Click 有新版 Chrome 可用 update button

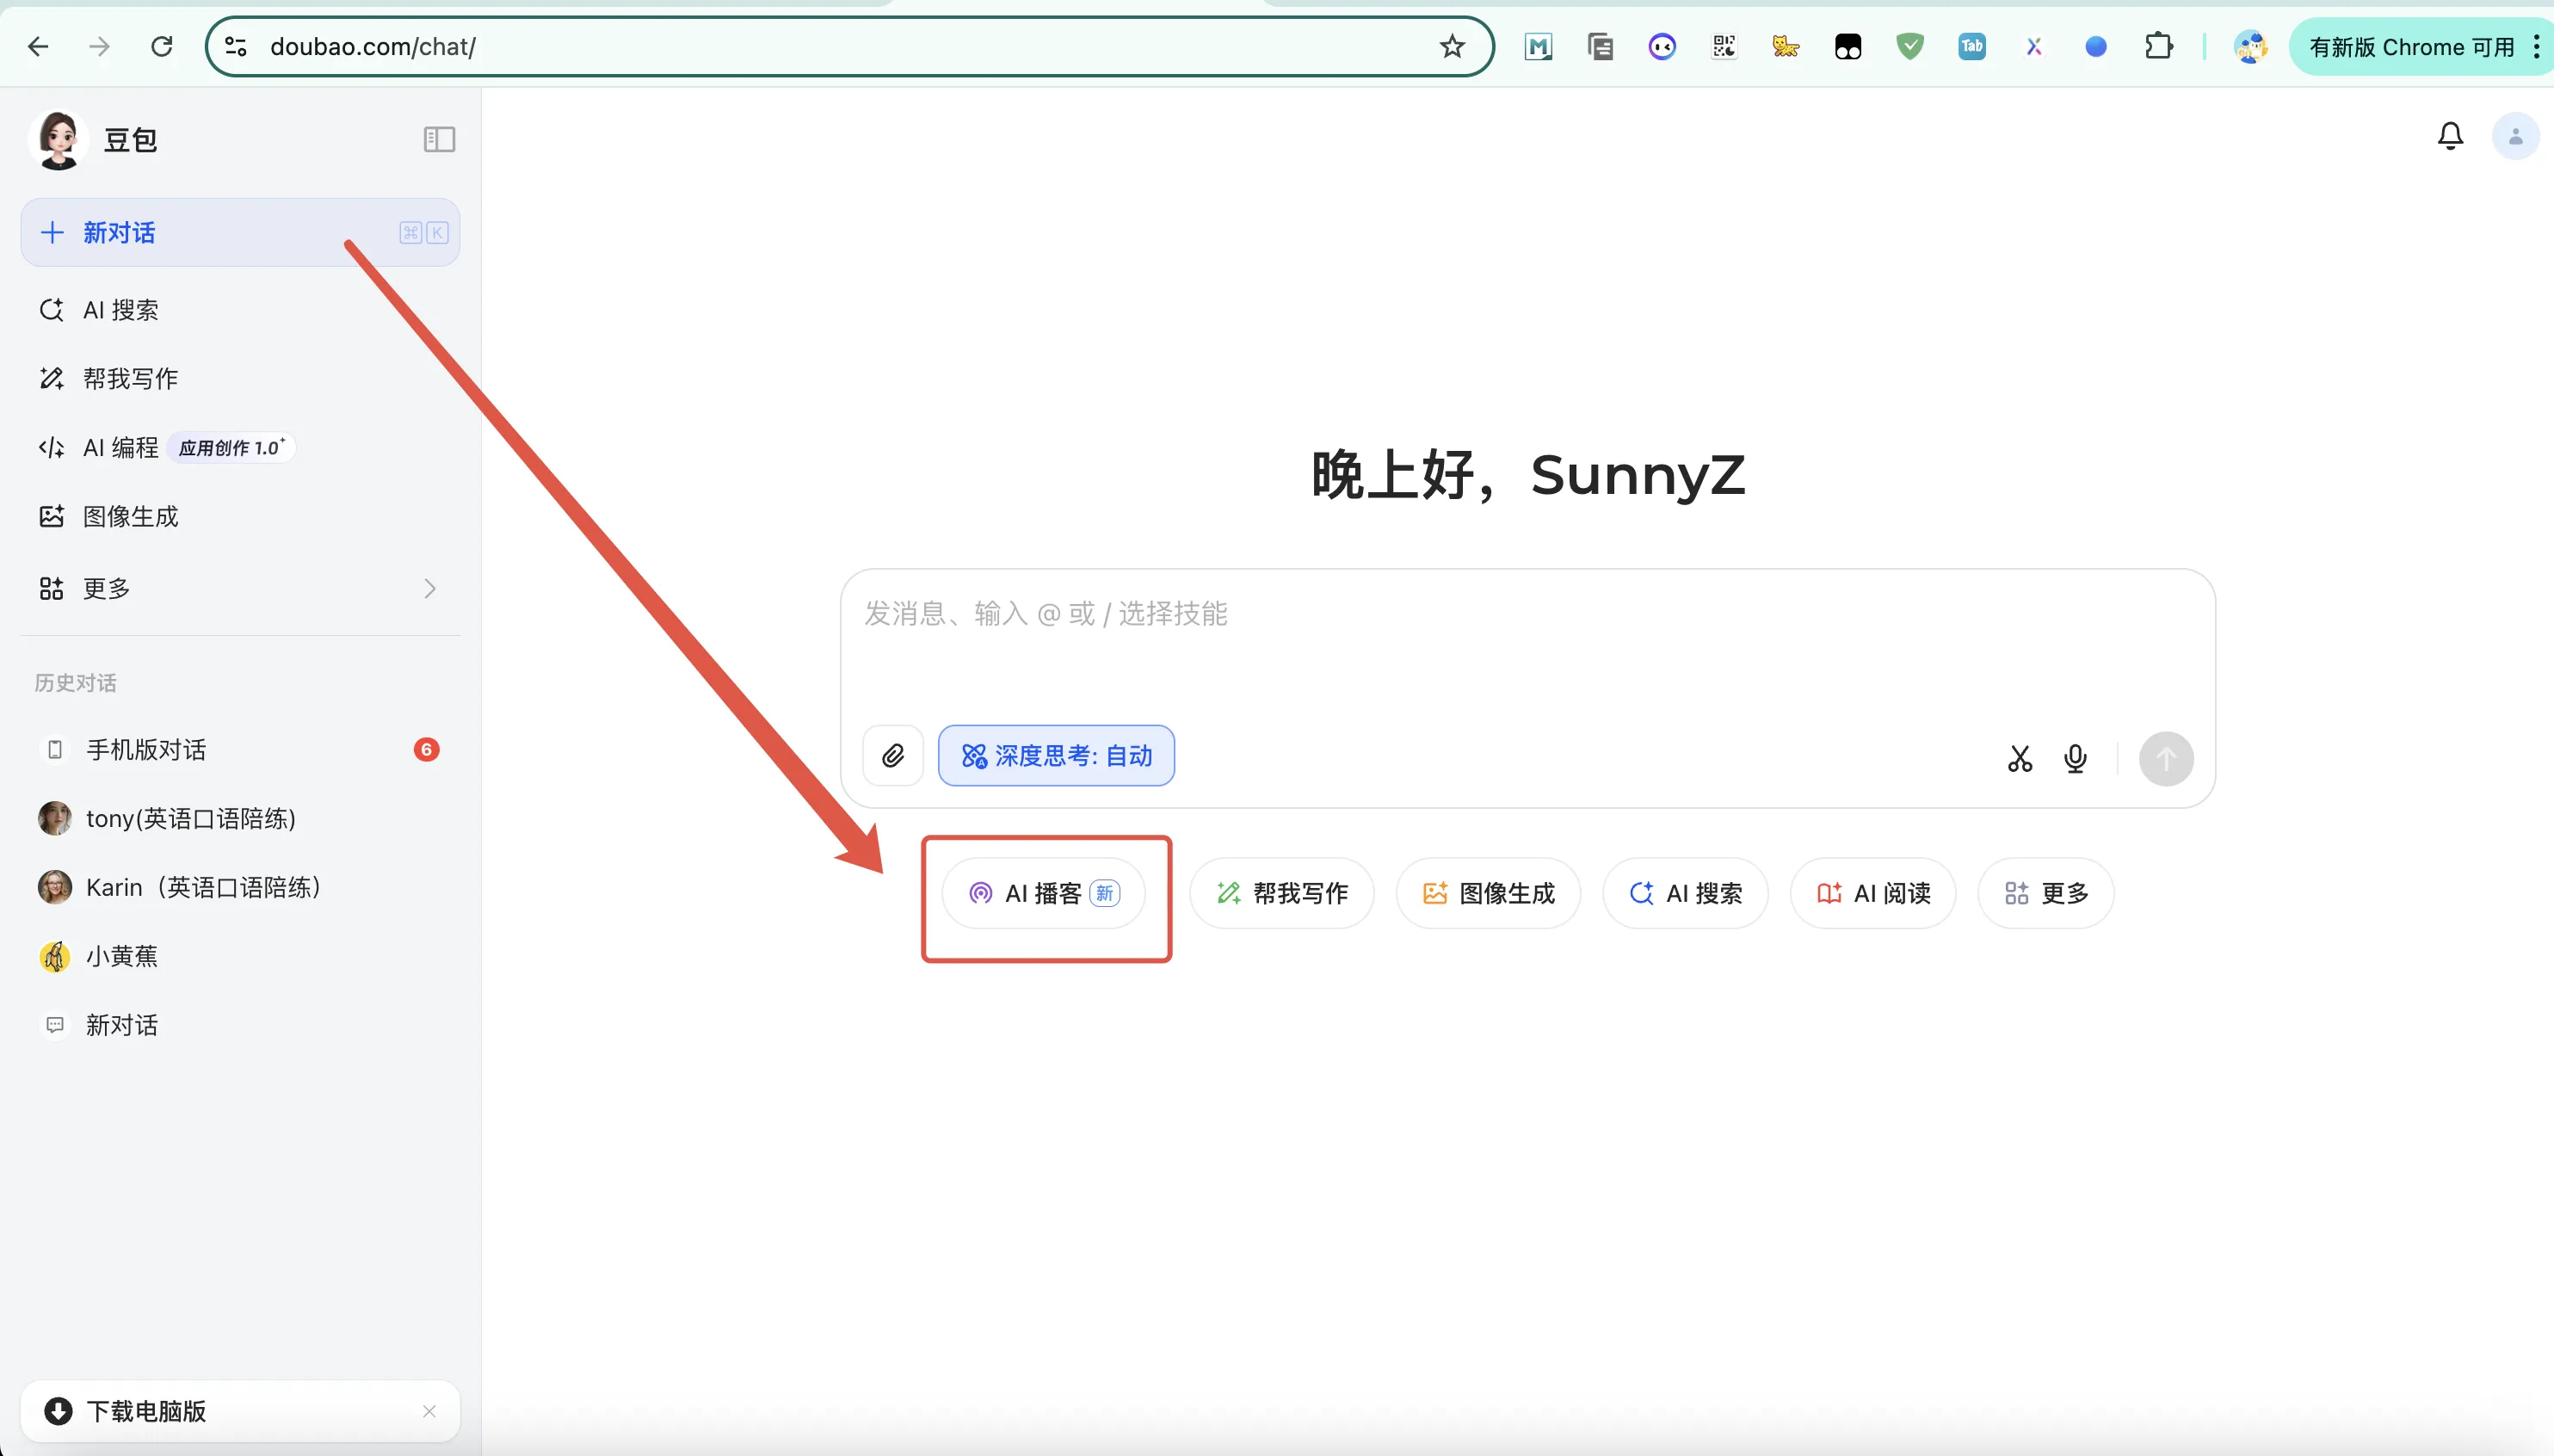(2412, 46)
